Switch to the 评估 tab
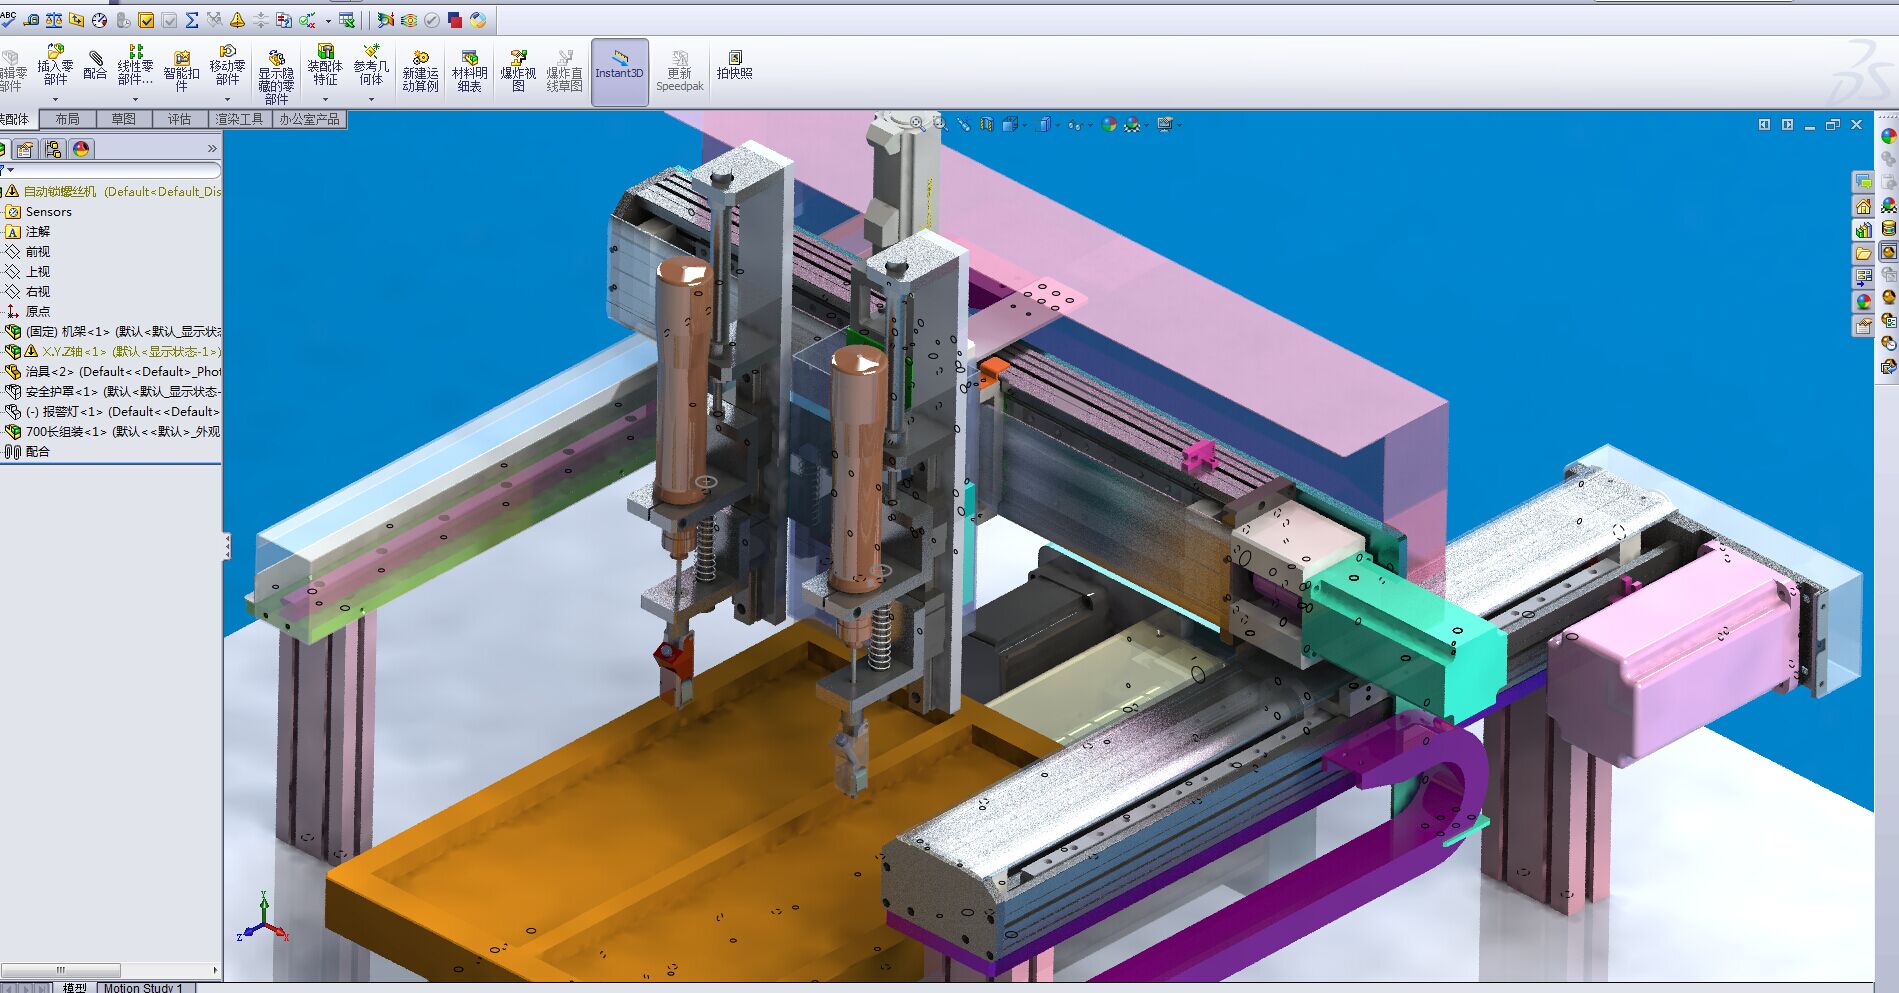The height and width of the screenshot is (993, 1899). pos(179,119)
